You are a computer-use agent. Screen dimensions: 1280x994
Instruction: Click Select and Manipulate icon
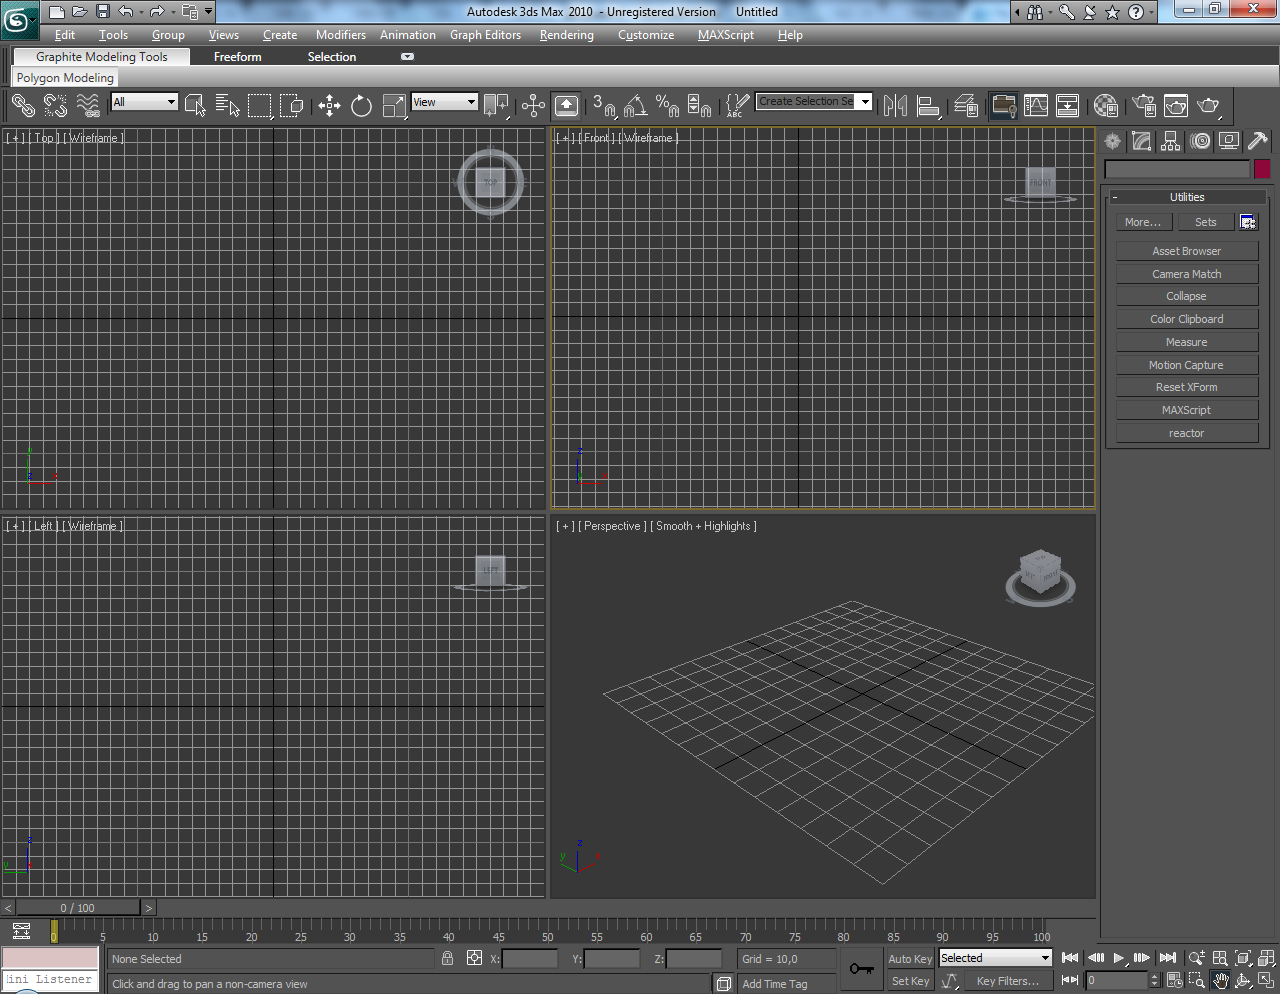[533, 105]
